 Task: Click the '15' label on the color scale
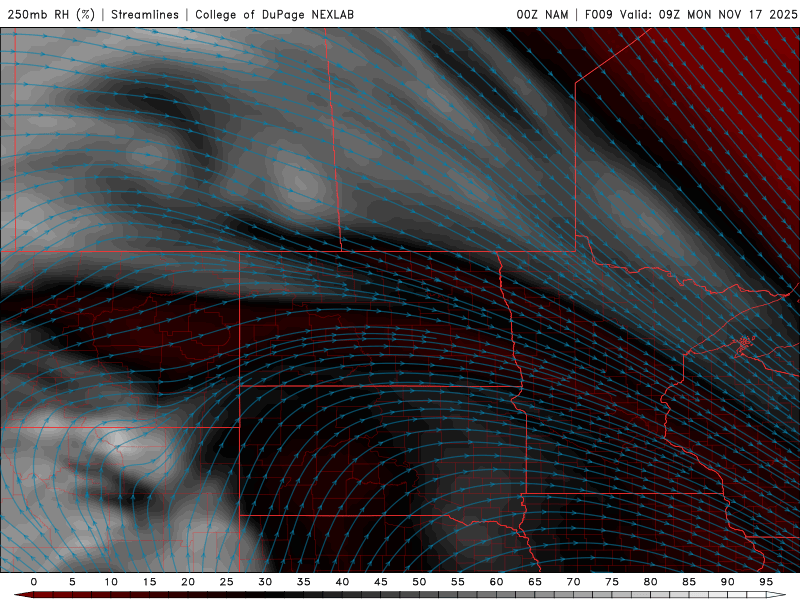[x=149, y=582]
